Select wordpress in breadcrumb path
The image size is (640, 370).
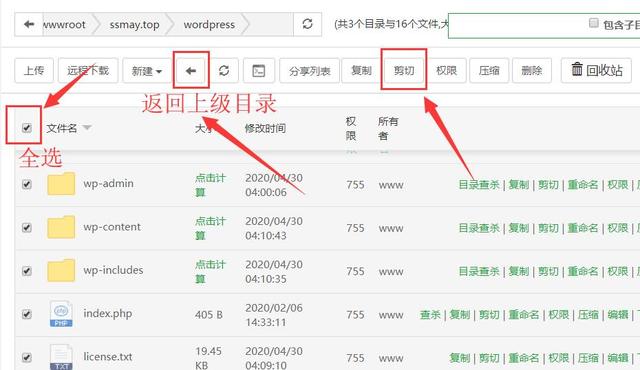point(209,24)
